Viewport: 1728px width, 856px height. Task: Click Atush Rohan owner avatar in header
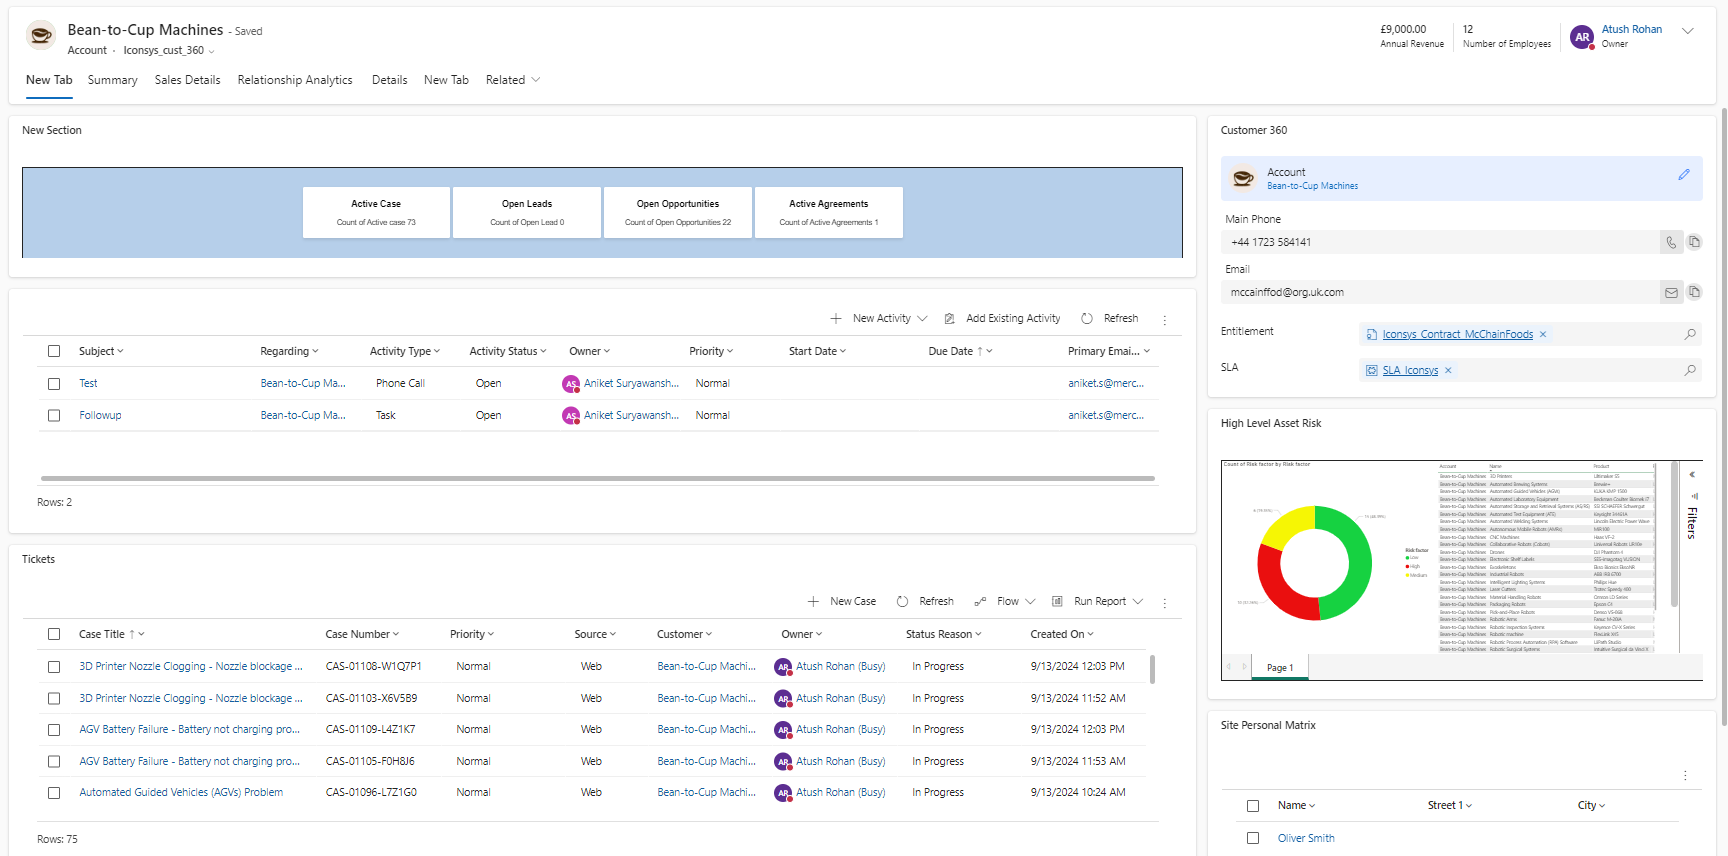pyautogui.click(x=1582, y=37)
